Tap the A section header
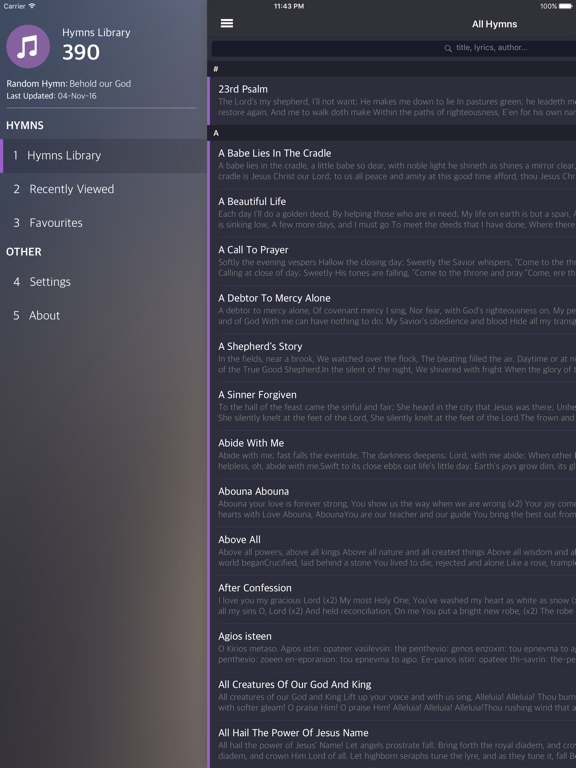This screenshot has width=576, height=768. click(392, 133)
